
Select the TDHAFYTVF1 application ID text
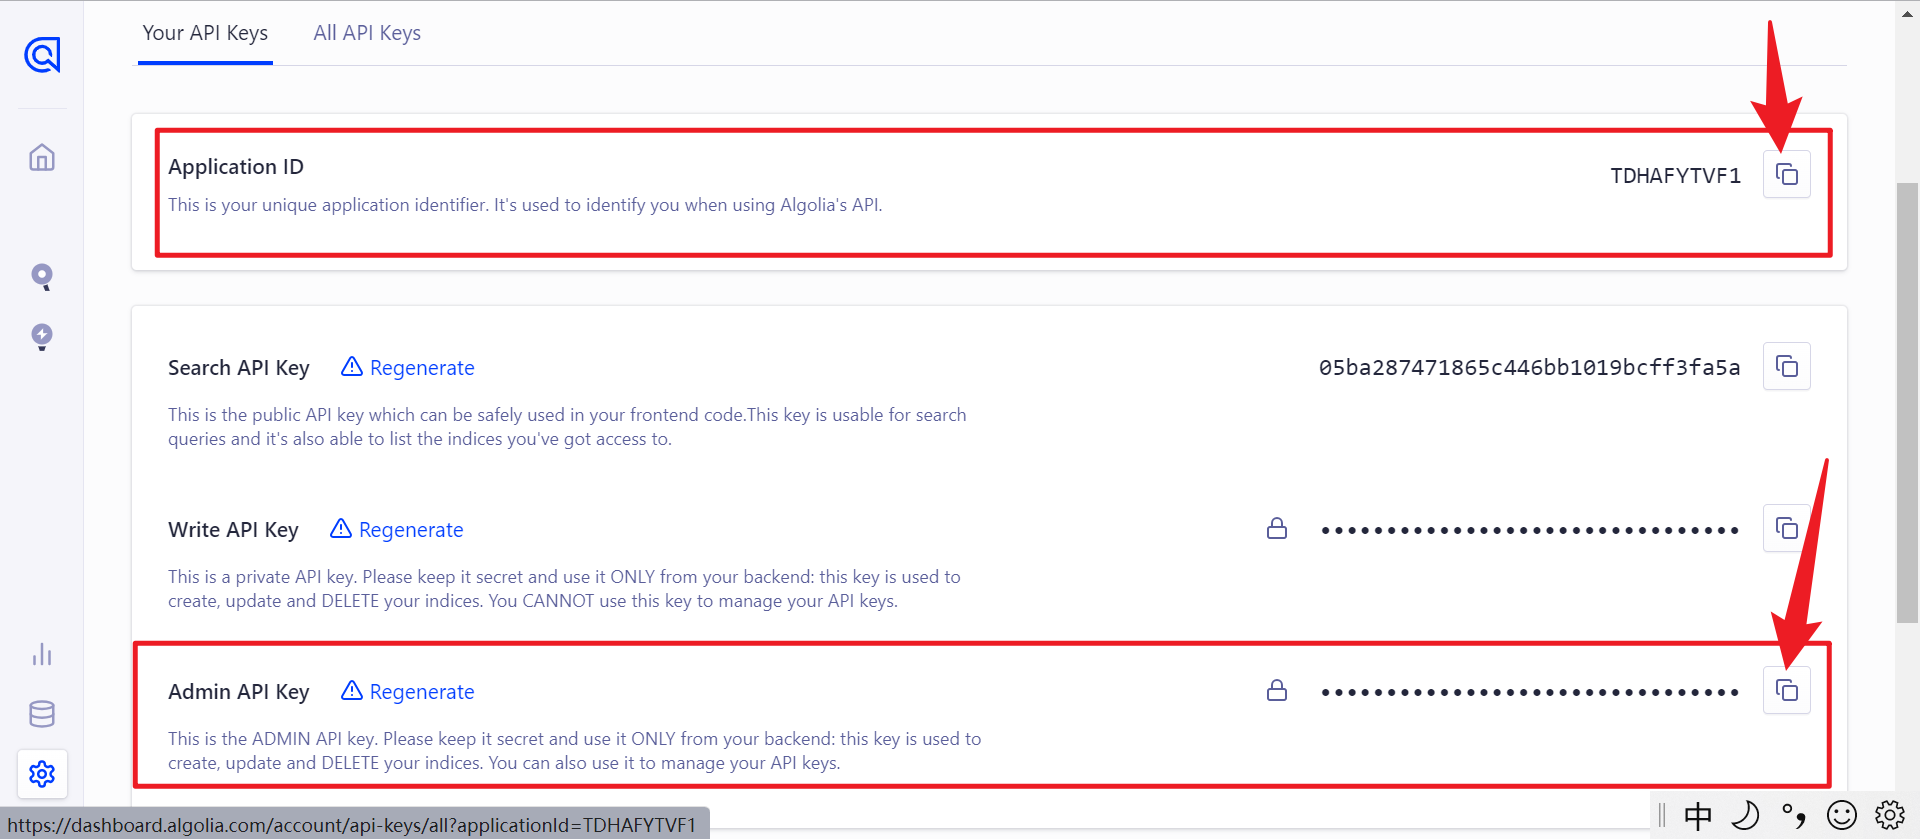[1675, 176]
